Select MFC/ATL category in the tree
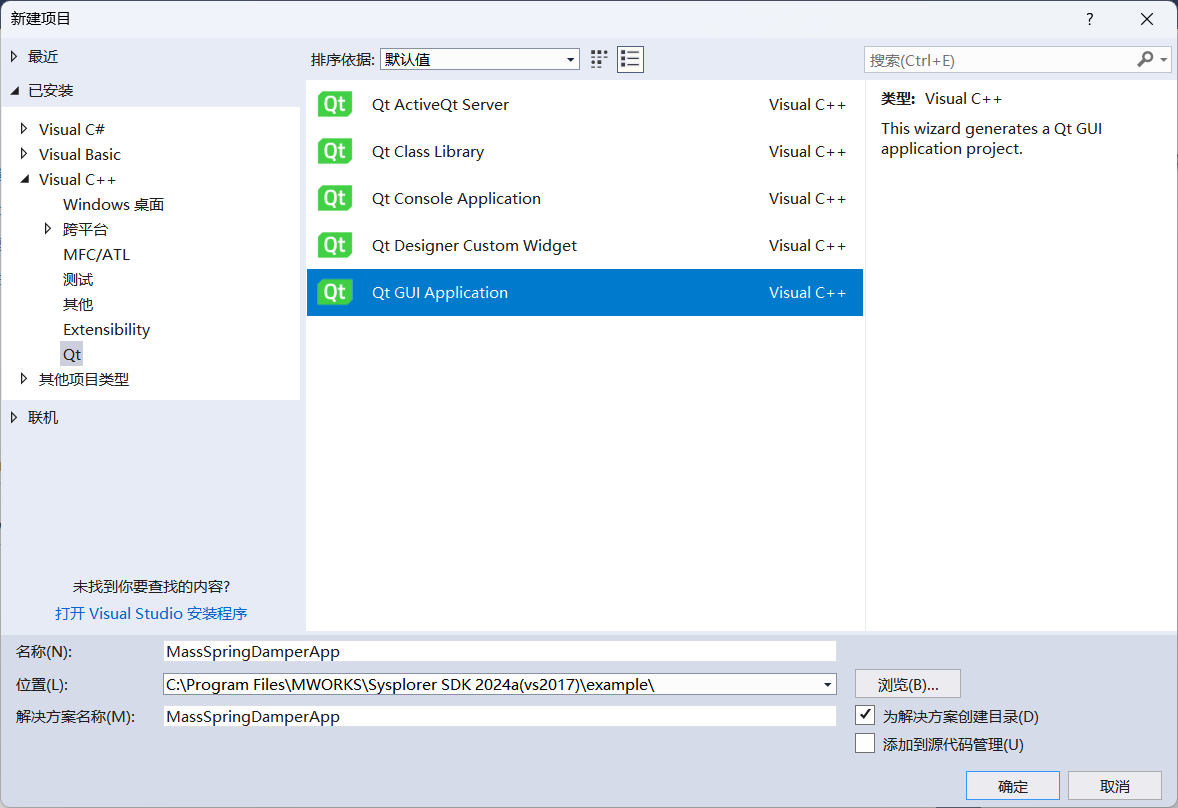The image size is (1178, 808). 96,254
